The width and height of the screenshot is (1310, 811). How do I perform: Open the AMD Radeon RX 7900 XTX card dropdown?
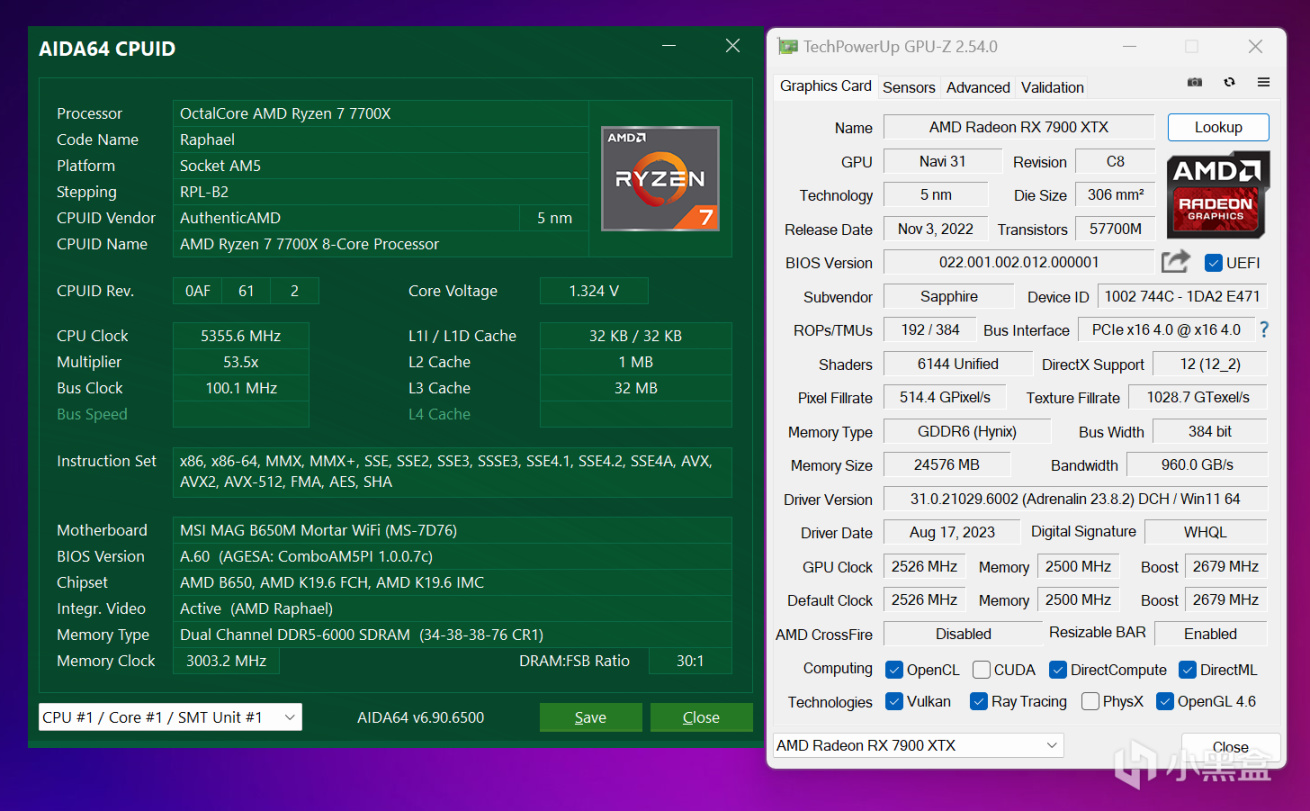[918, 745]
